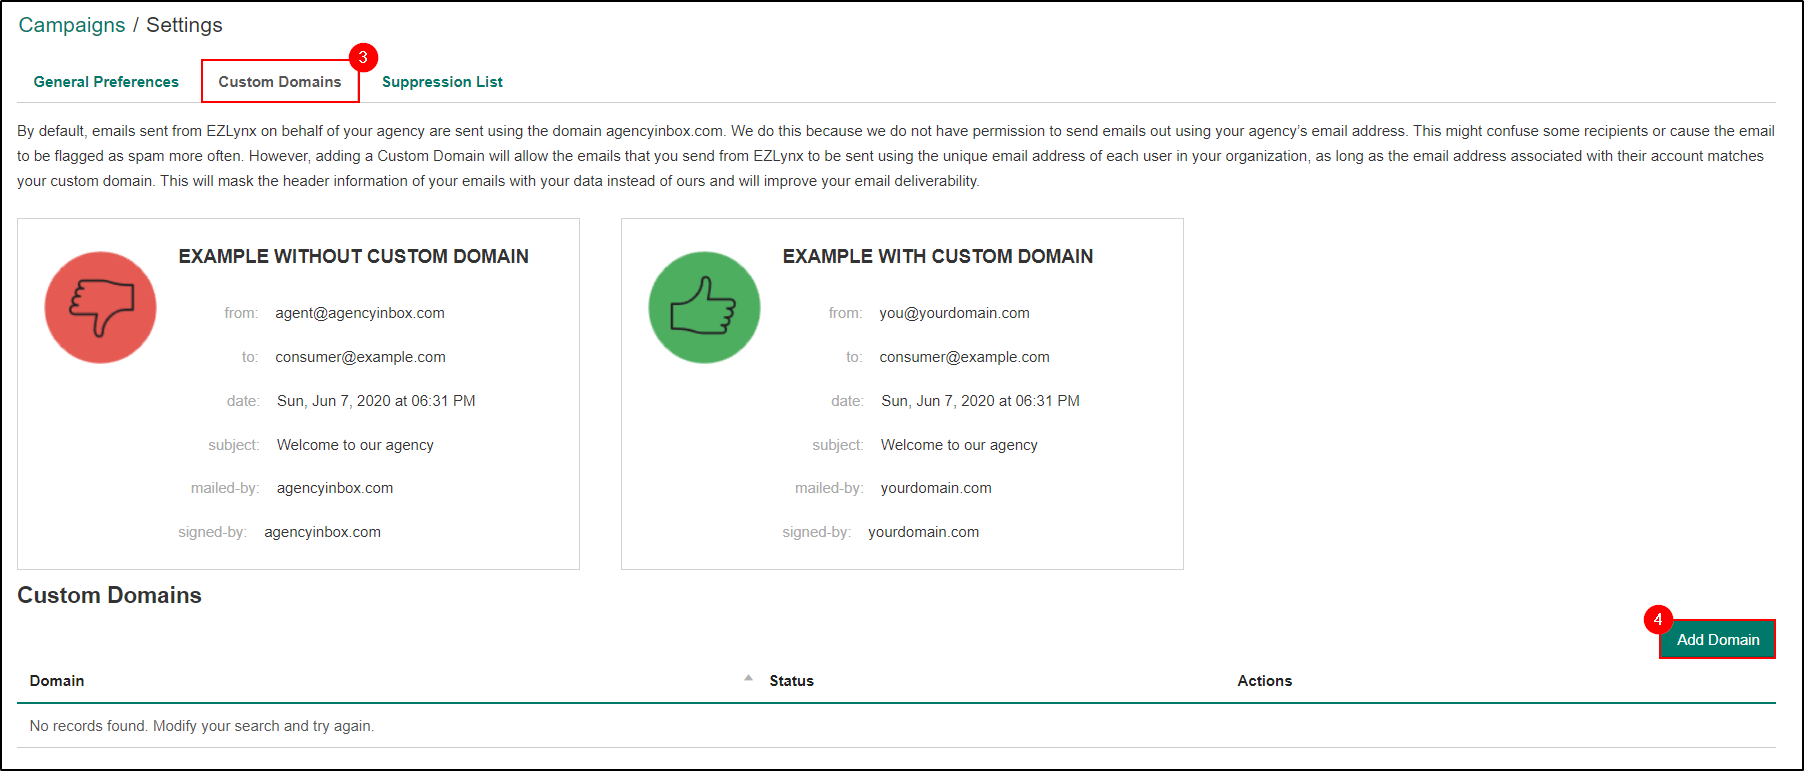
Task: Click 'EXAMPLE WITH CUSTOM DOMAIN' heading
Action: point(937,257)
